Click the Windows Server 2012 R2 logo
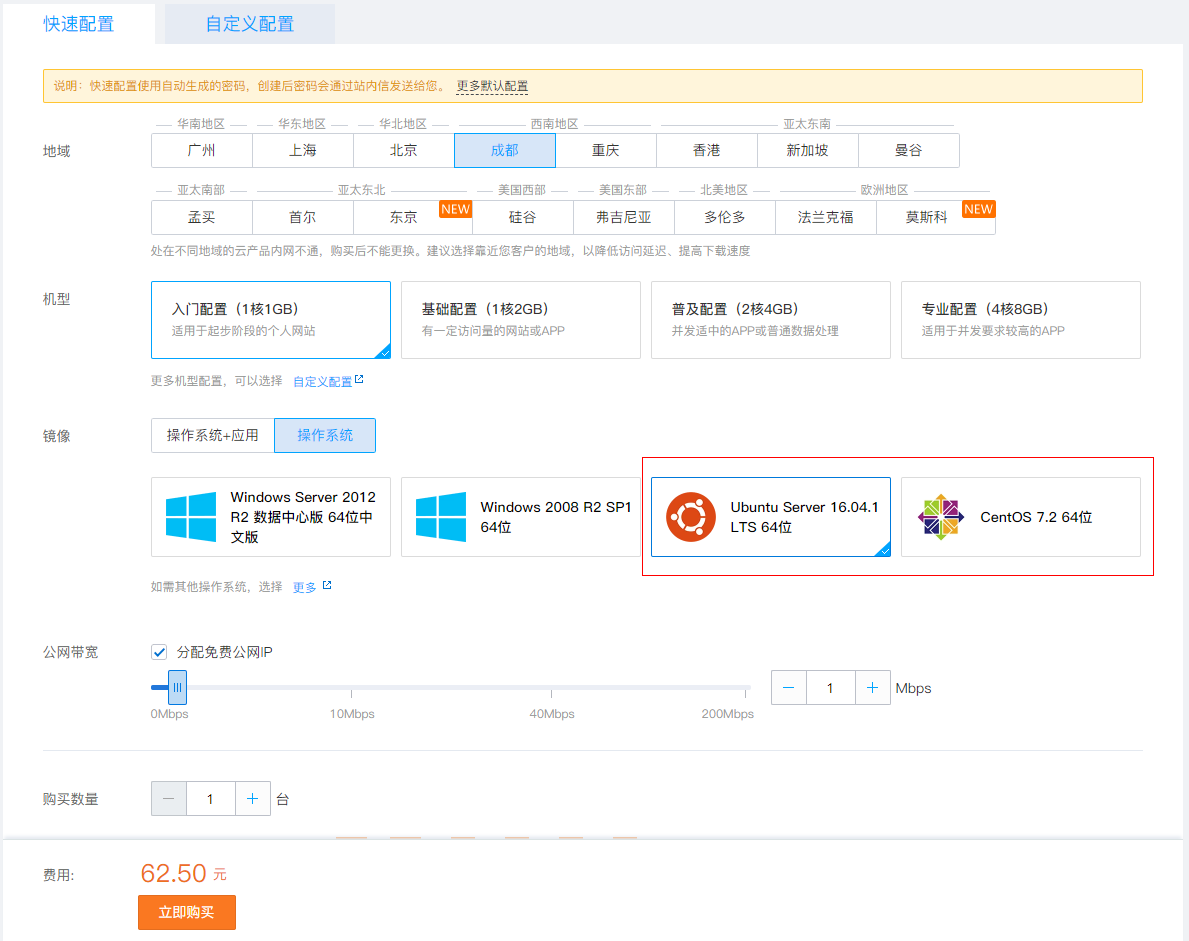Screen dimensions: 1189x941 click(191, 517)
